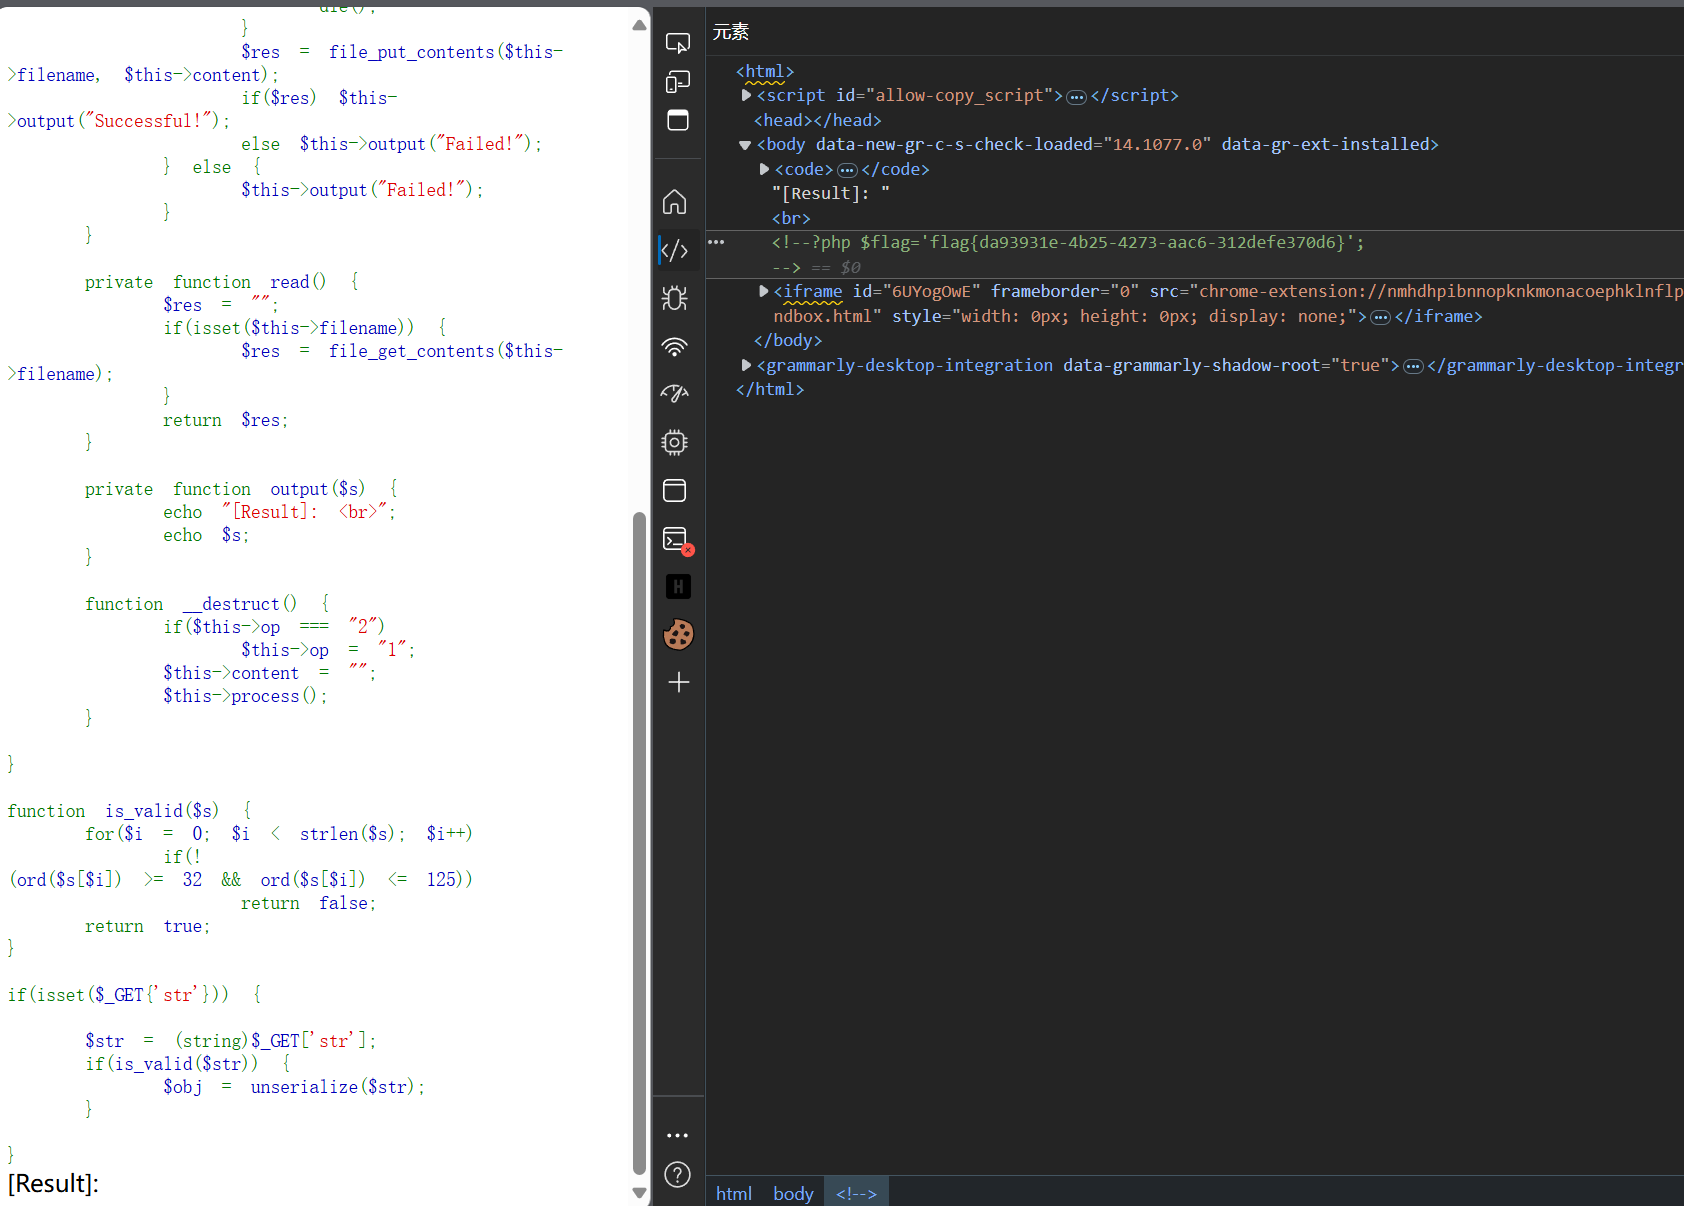Open the cookie editor tool
Screen dimensions: 1684x1206
pos(678,634)
